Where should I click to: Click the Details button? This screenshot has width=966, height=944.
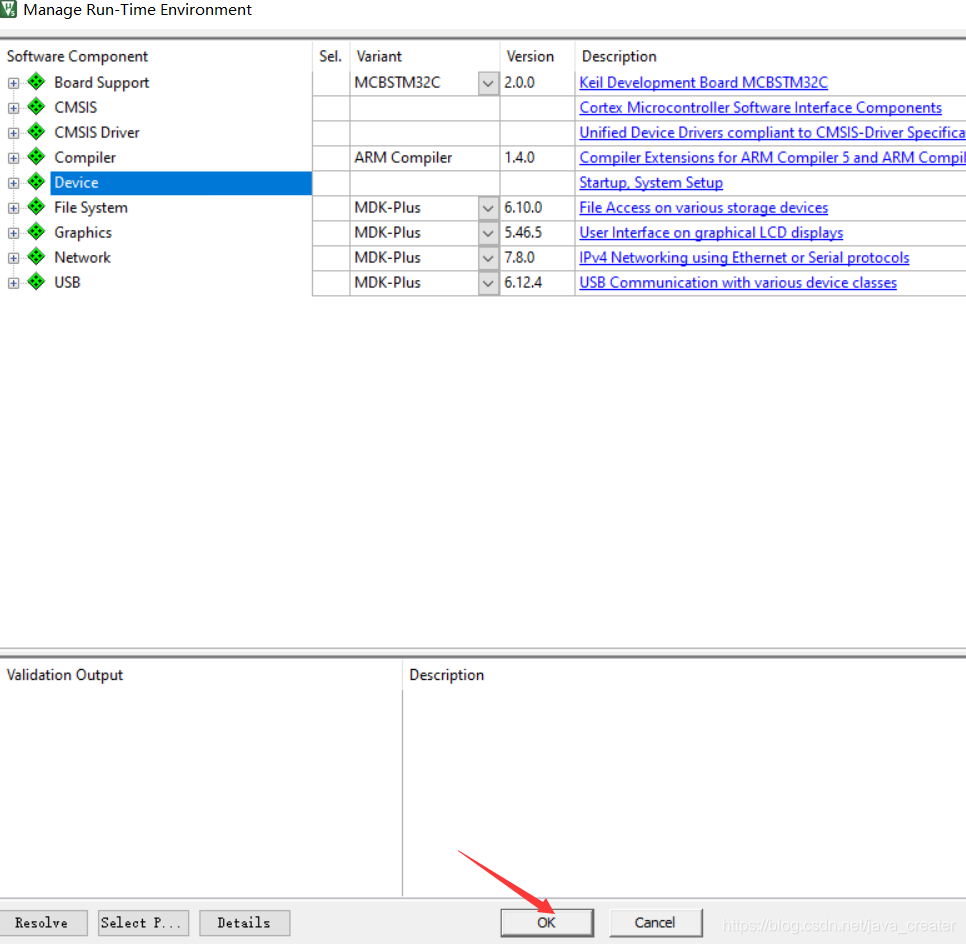point(245,922)
